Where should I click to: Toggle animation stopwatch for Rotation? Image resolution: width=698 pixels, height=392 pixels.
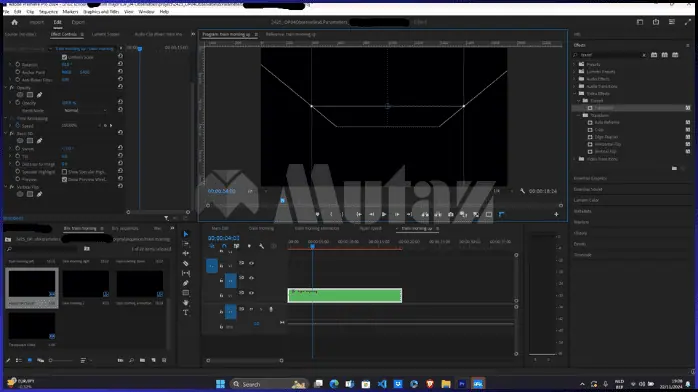coord(18,65)
